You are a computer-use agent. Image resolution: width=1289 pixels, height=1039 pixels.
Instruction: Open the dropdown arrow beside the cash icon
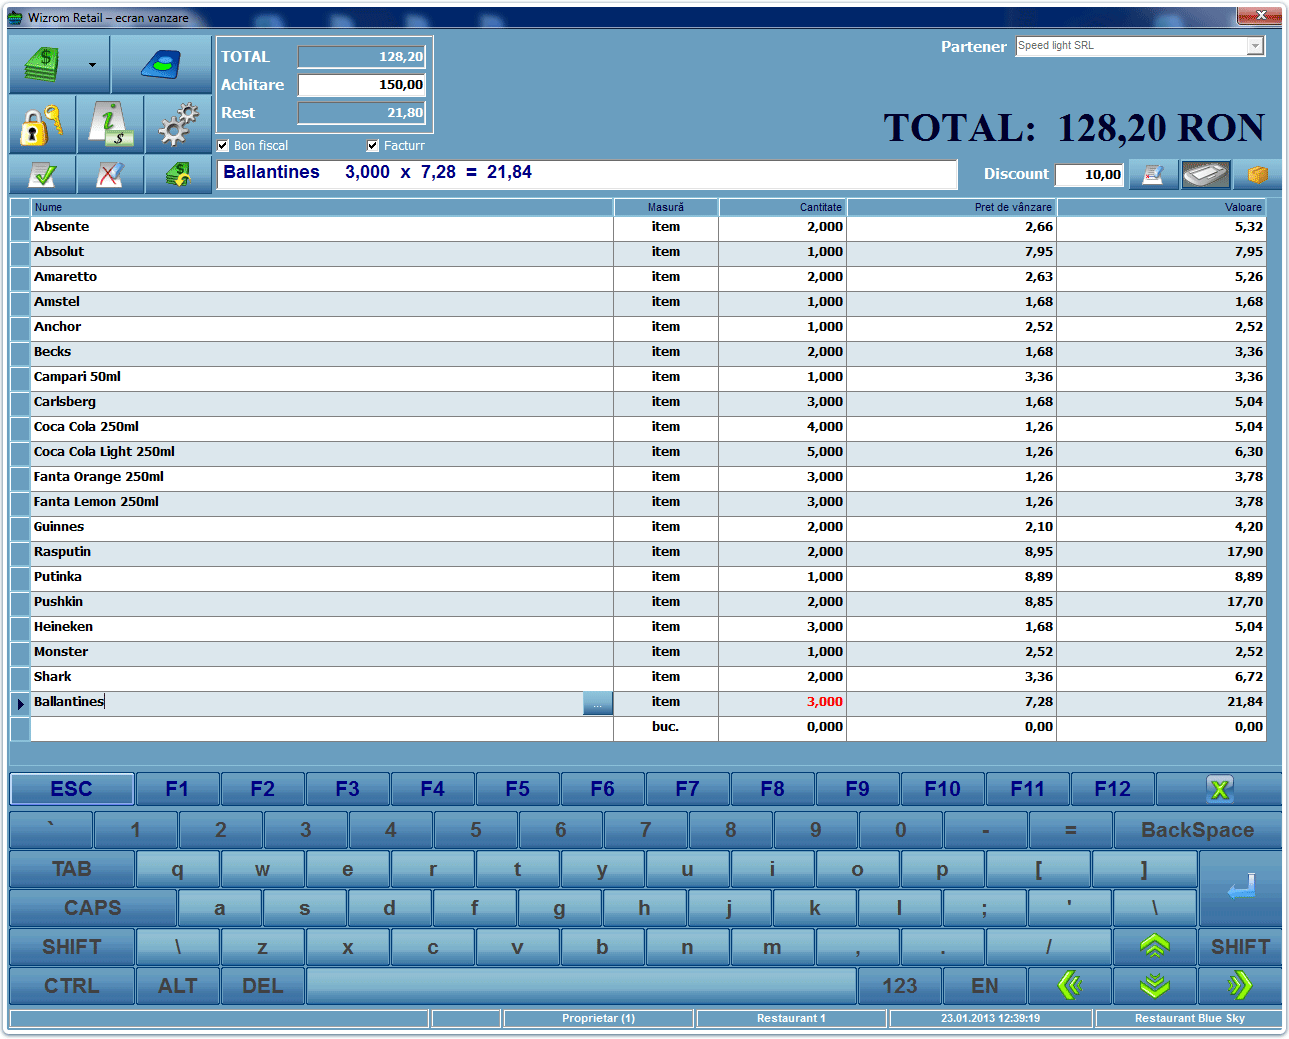pos(92,65)
